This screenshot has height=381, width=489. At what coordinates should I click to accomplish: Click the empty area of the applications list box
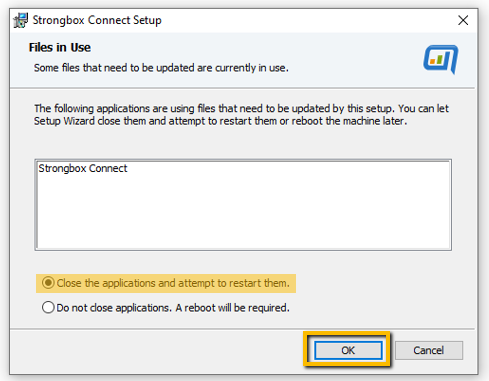point(243,213)
